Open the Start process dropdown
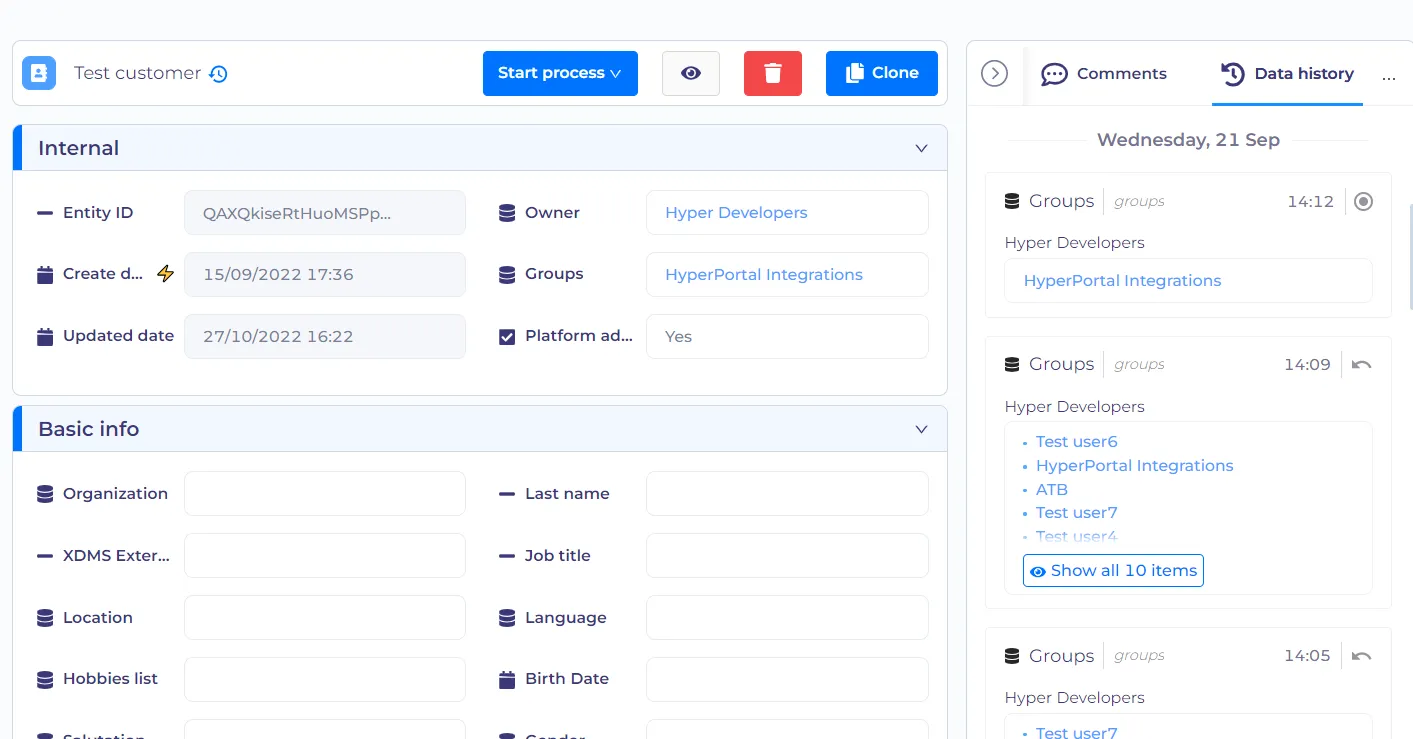1413x739 pixels. coord(560,73)
